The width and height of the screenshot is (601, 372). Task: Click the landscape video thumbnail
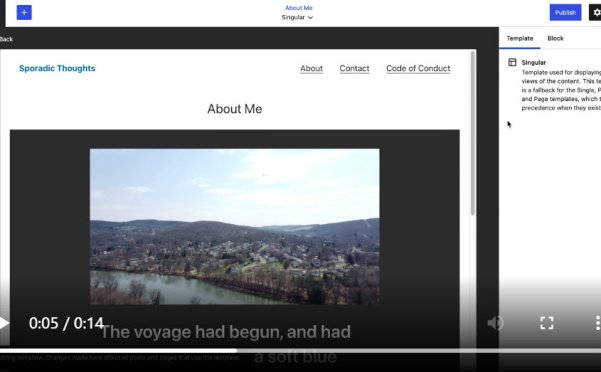click(x=235, y=226)
